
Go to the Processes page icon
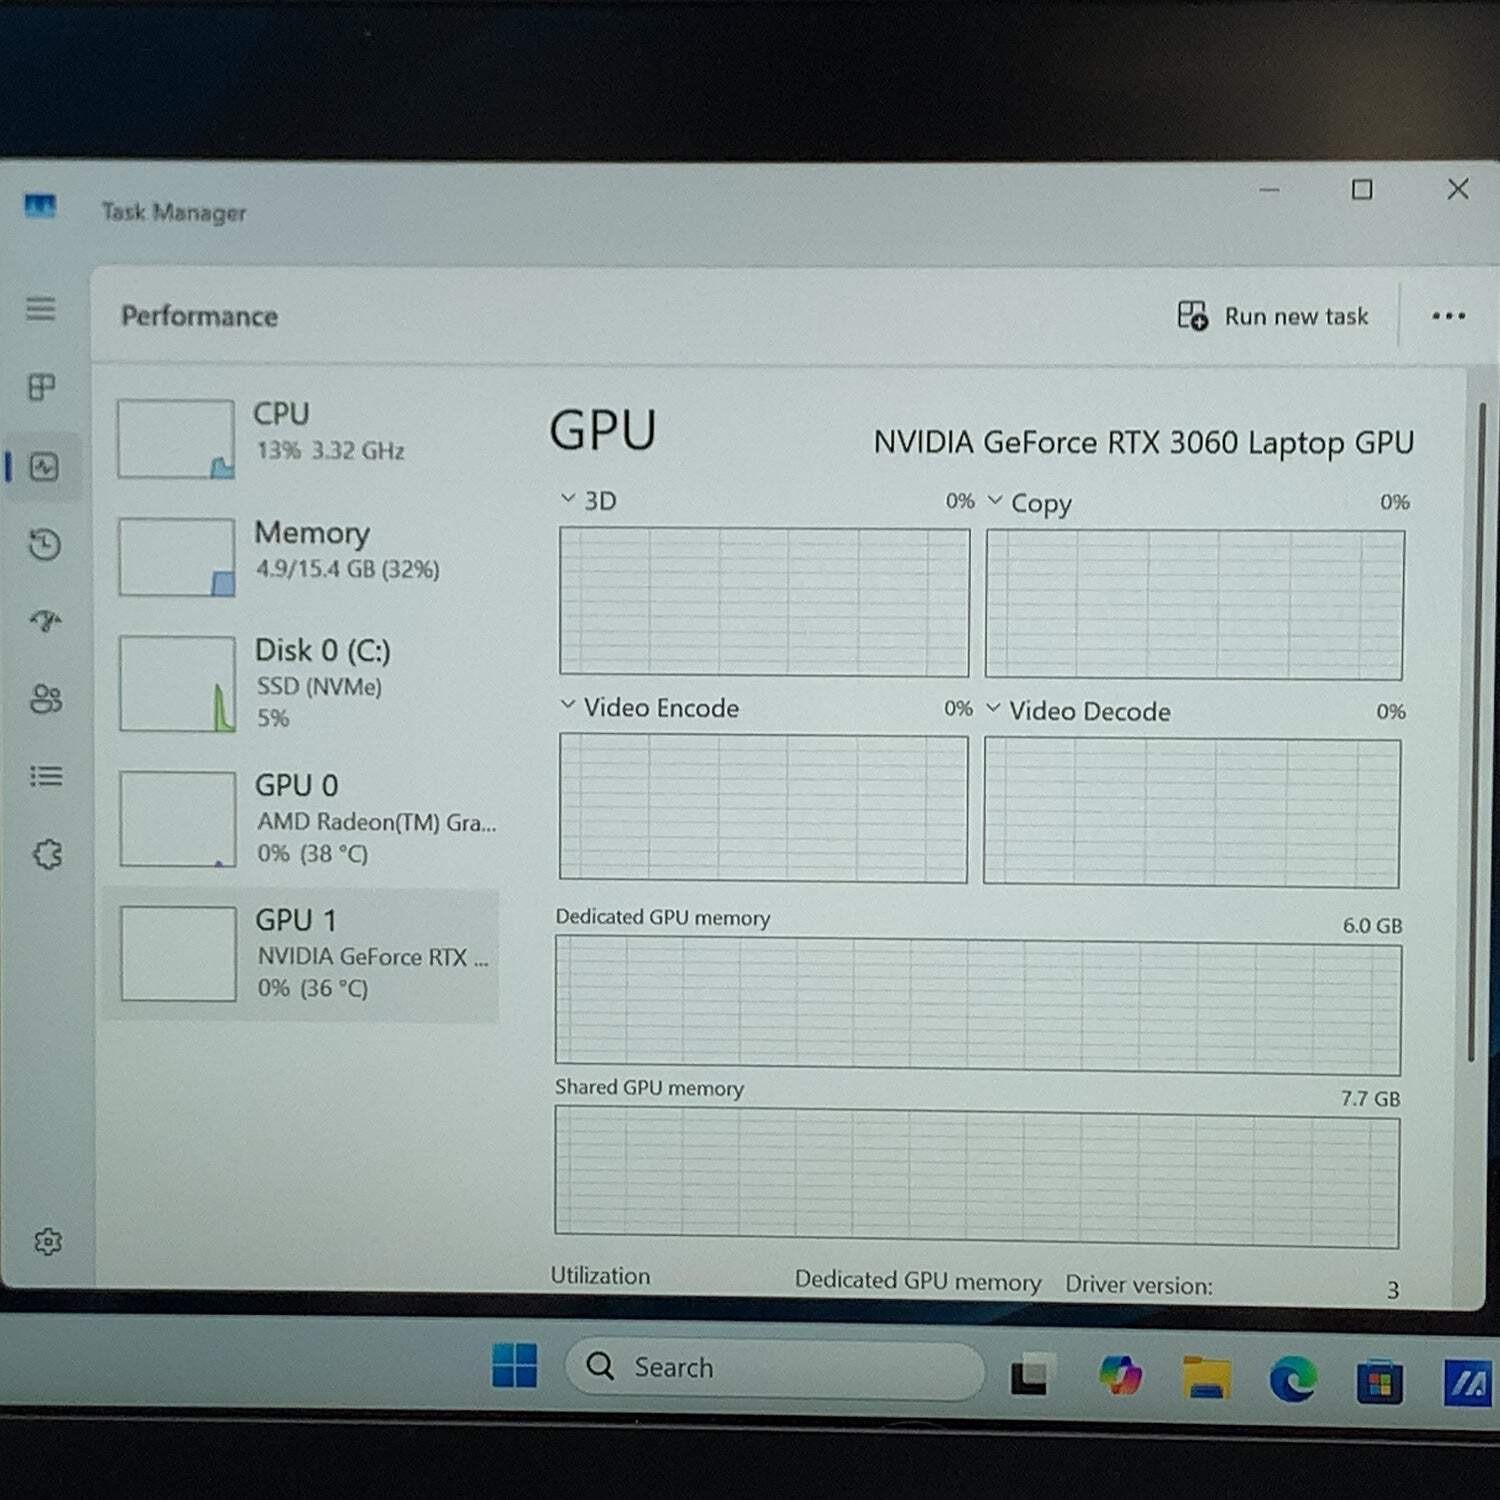[42, 387]
